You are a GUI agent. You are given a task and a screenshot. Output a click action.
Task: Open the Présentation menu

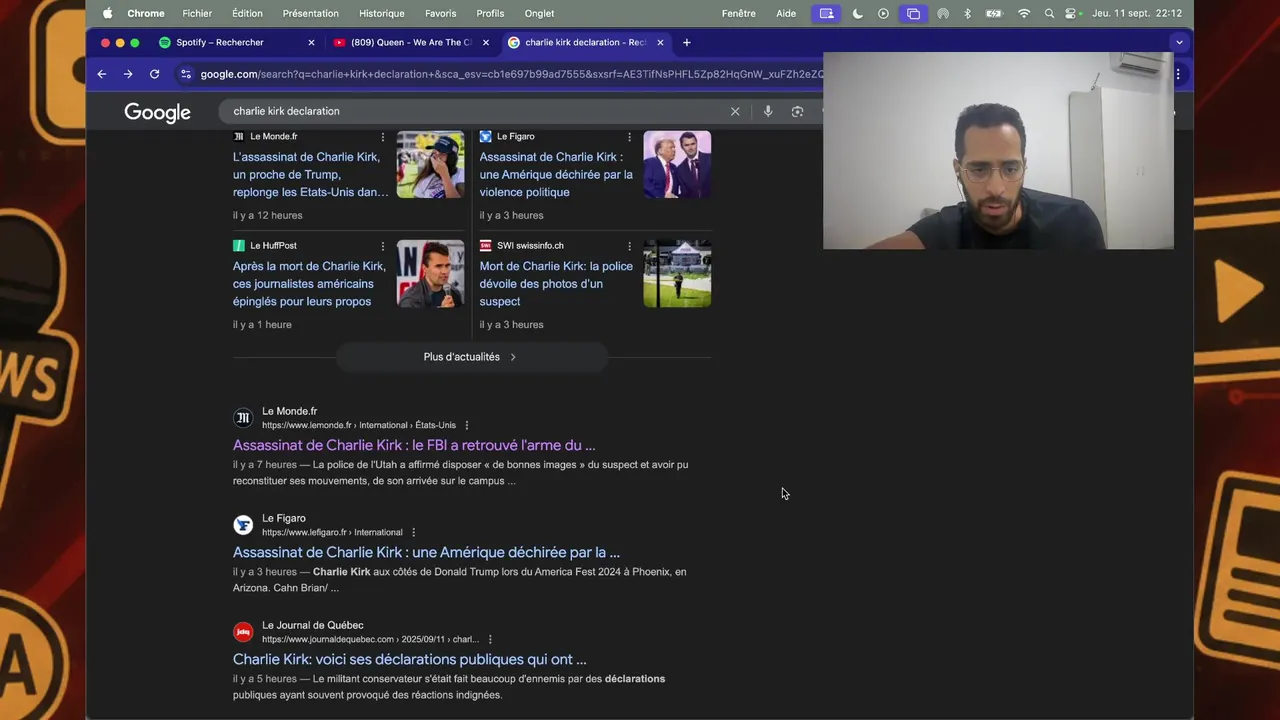point(310,13)
